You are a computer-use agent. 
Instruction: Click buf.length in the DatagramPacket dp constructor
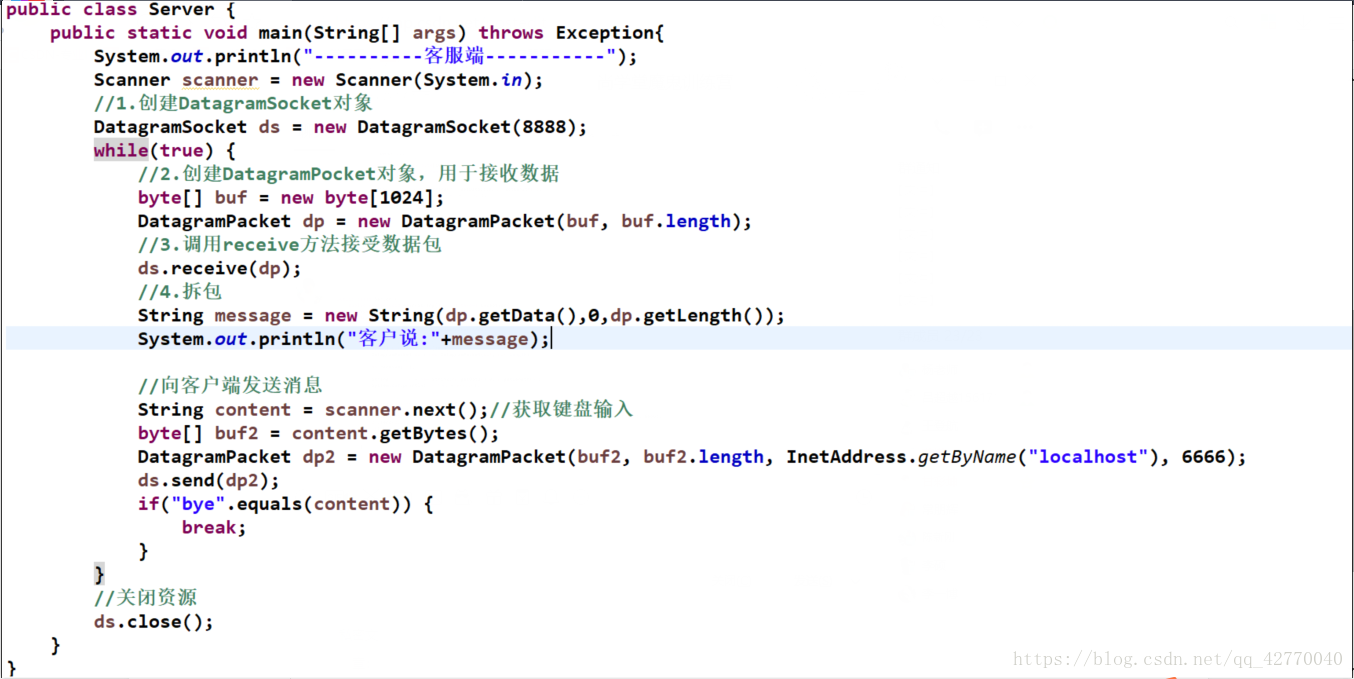(676, 222)
